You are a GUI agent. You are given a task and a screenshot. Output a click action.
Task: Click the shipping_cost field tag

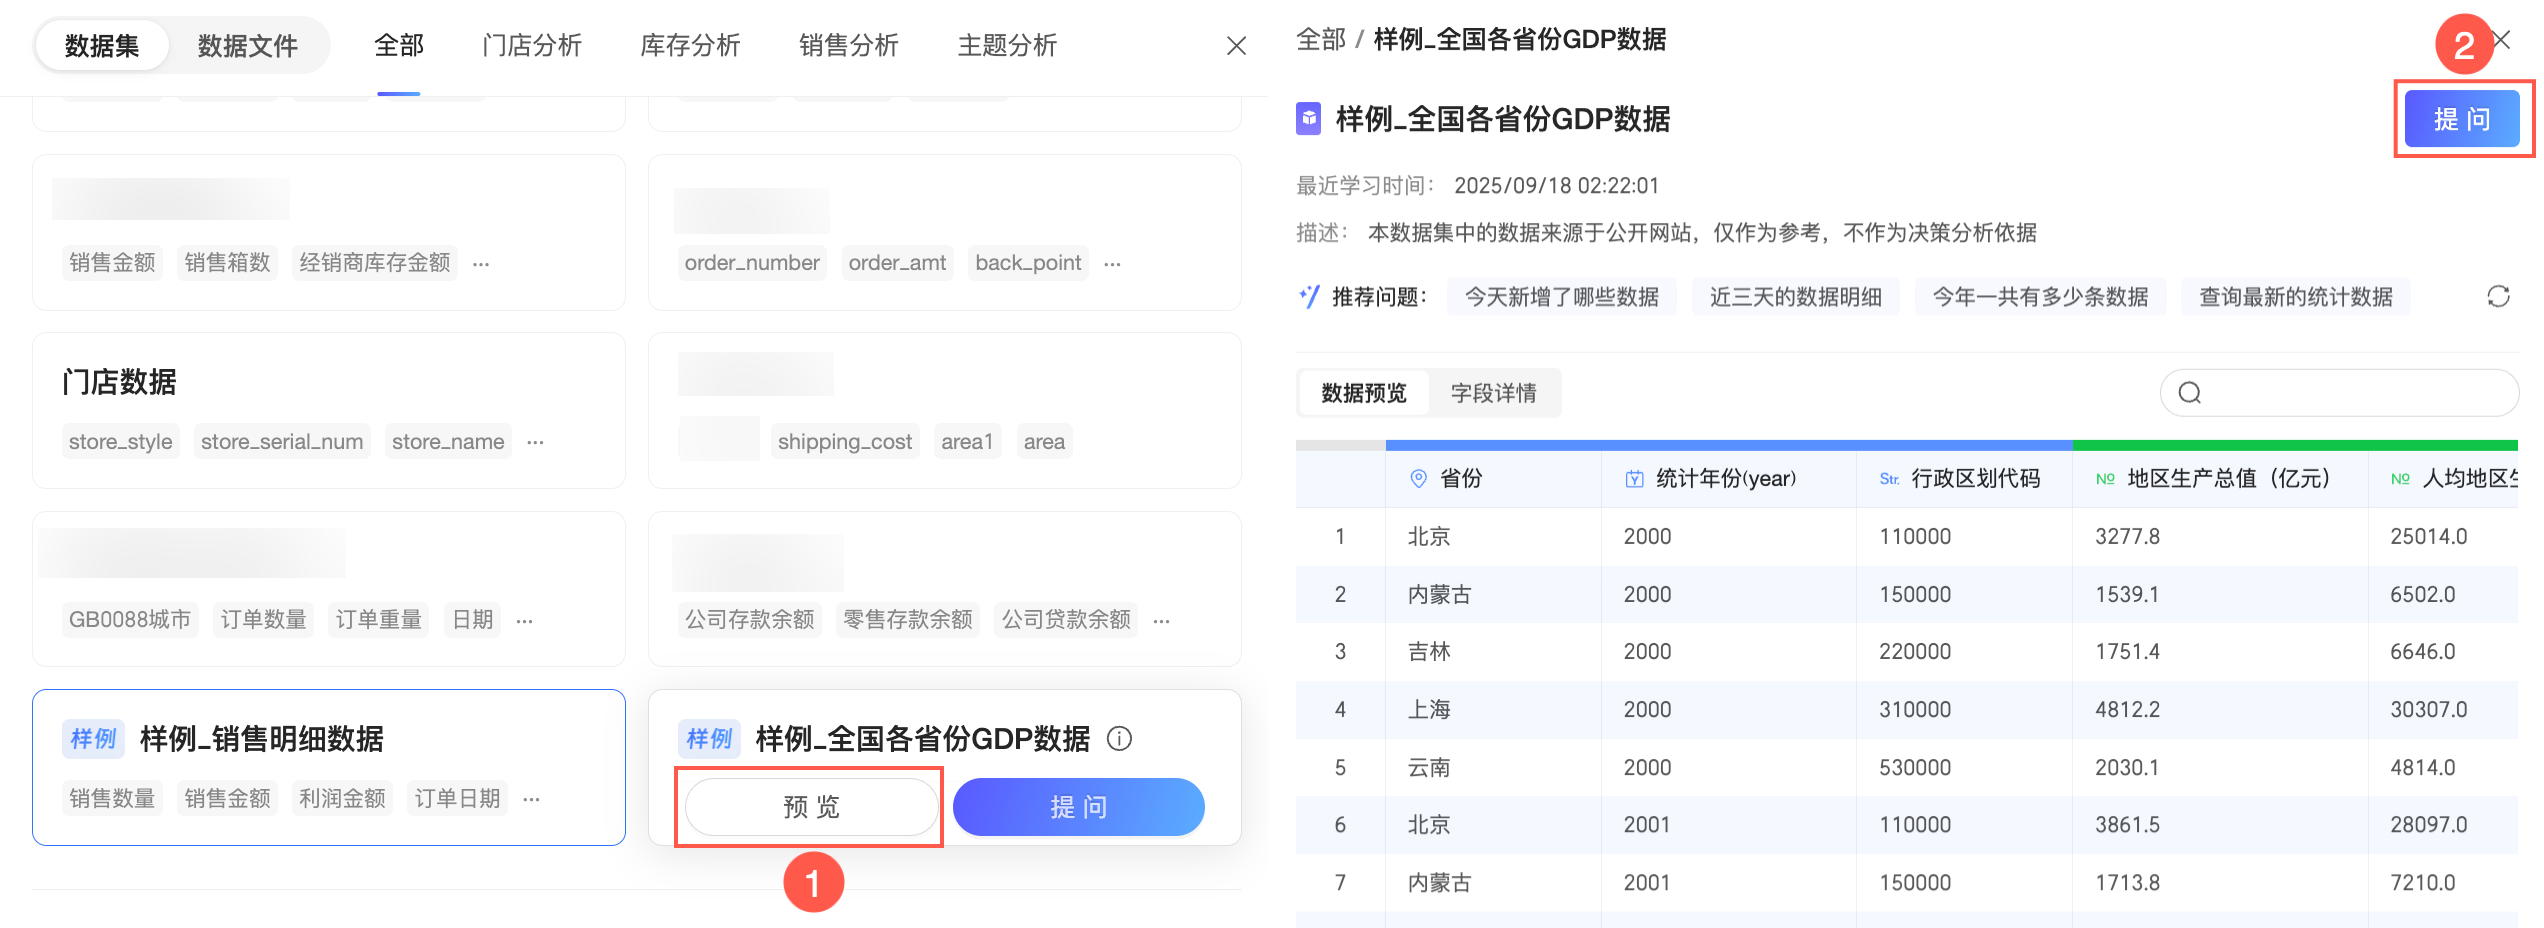(845, 442)
